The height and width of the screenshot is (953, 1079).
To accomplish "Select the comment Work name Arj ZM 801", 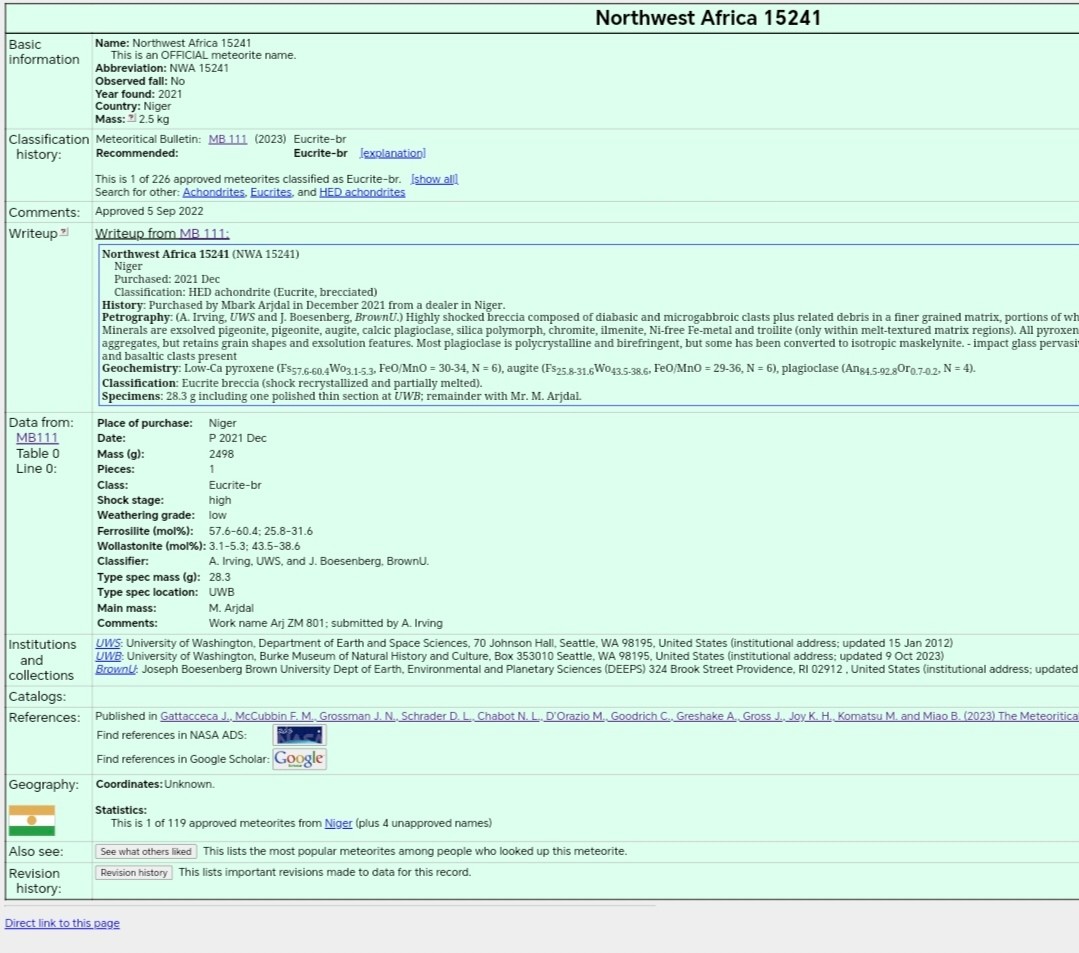I will [266, 623].
